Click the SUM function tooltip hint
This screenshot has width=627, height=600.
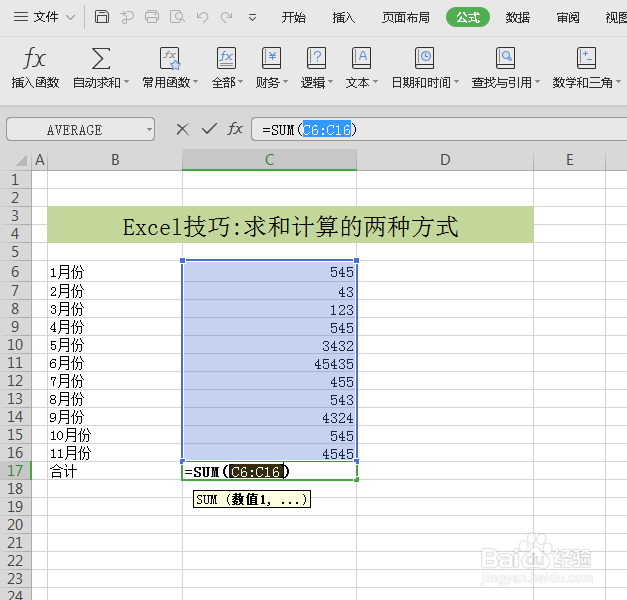pos(252,499)
